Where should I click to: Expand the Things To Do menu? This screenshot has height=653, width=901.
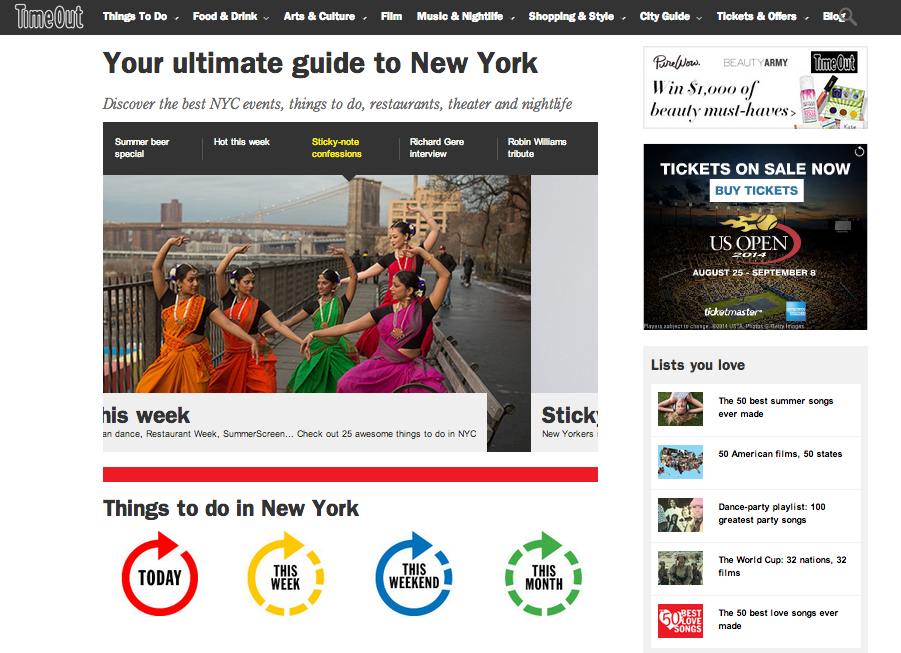tap(141, 17)
